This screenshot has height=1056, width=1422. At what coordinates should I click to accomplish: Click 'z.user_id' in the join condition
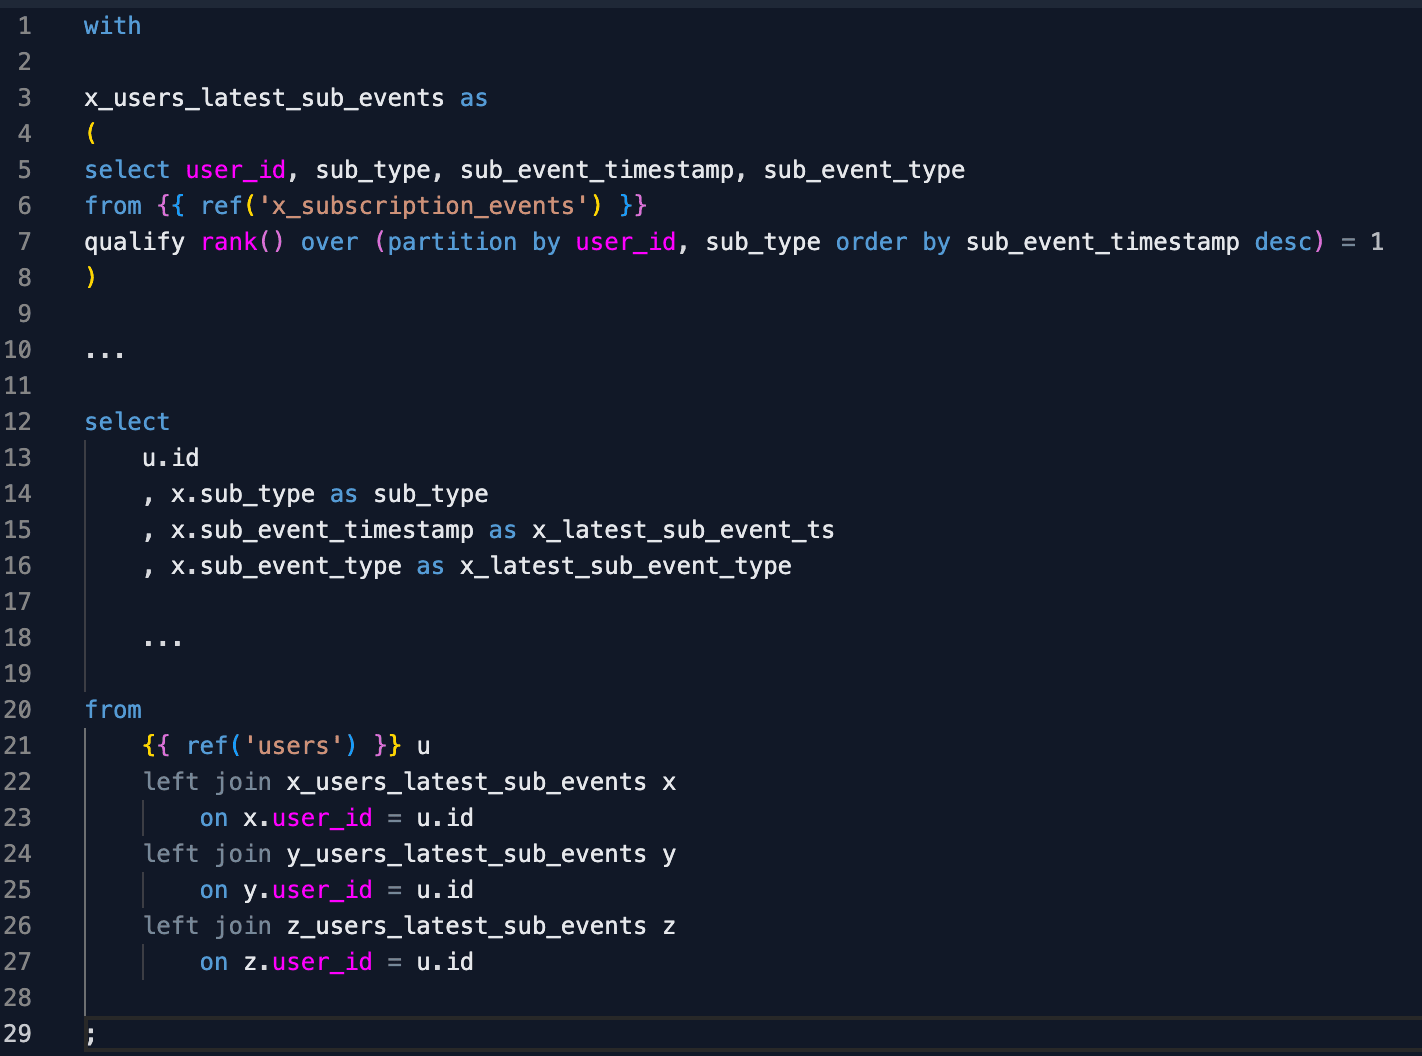(307, 962)
